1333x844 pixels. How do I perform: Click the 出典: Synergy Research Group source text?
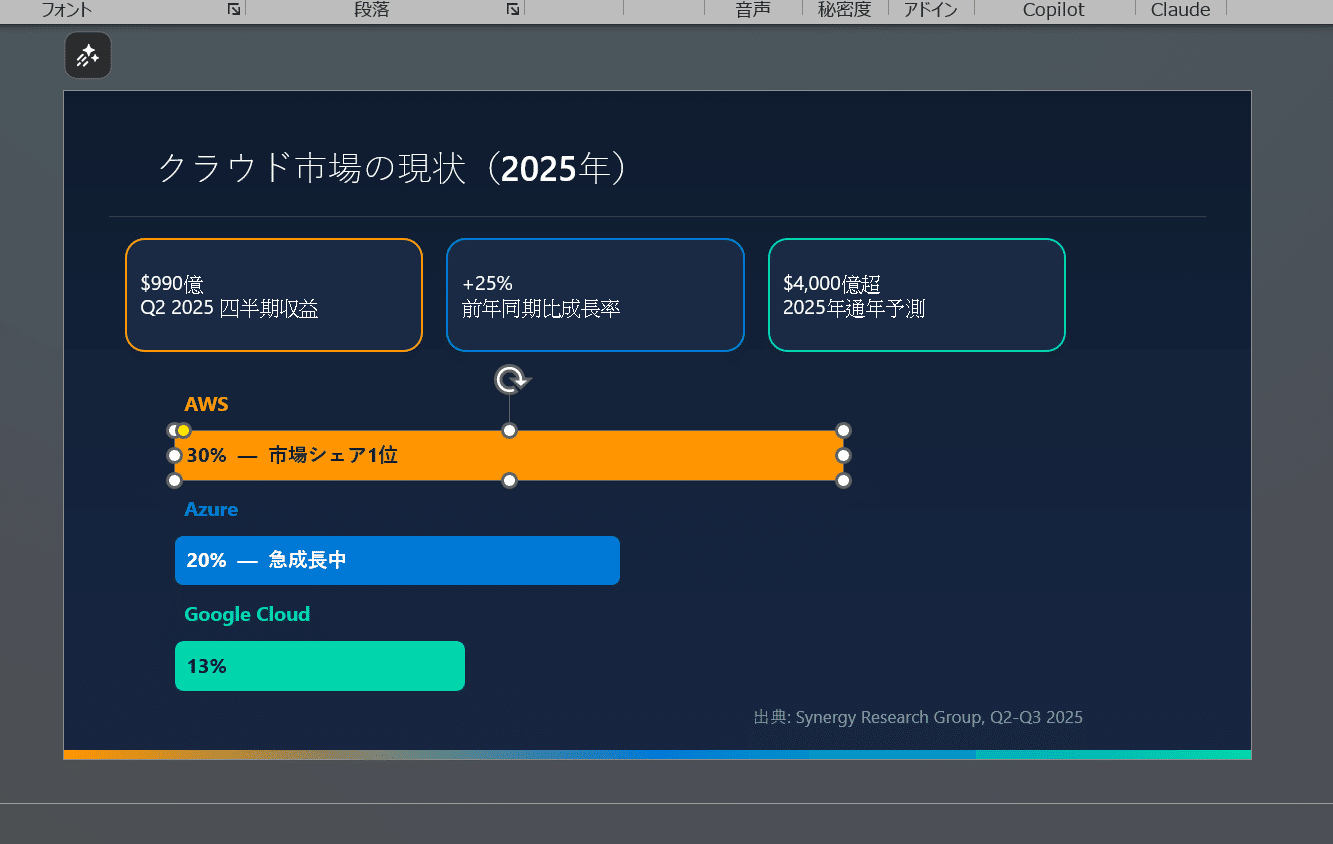(918, 717)
